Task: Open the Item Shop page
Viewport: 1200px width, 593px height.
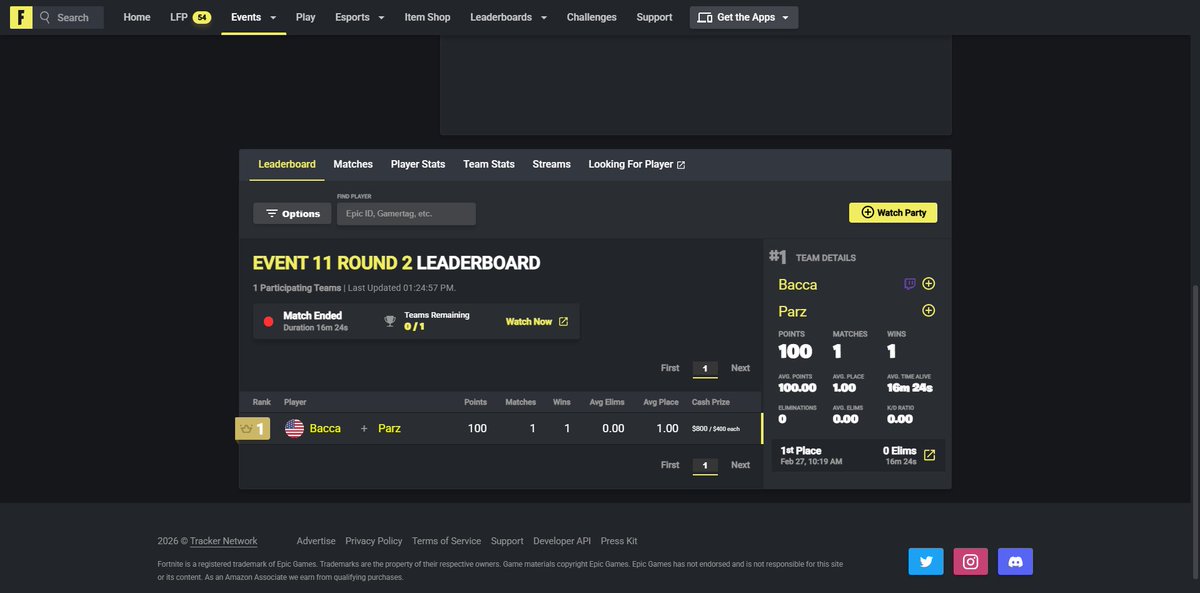Action: click(x=427, y=17)
